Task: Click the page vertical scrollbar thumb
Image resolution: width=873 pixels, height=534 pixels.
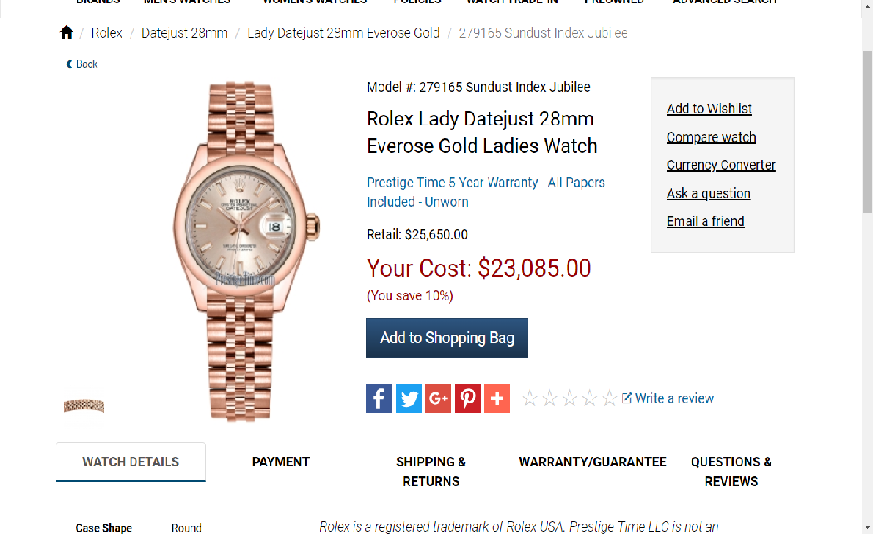Action: pos(867,131)
